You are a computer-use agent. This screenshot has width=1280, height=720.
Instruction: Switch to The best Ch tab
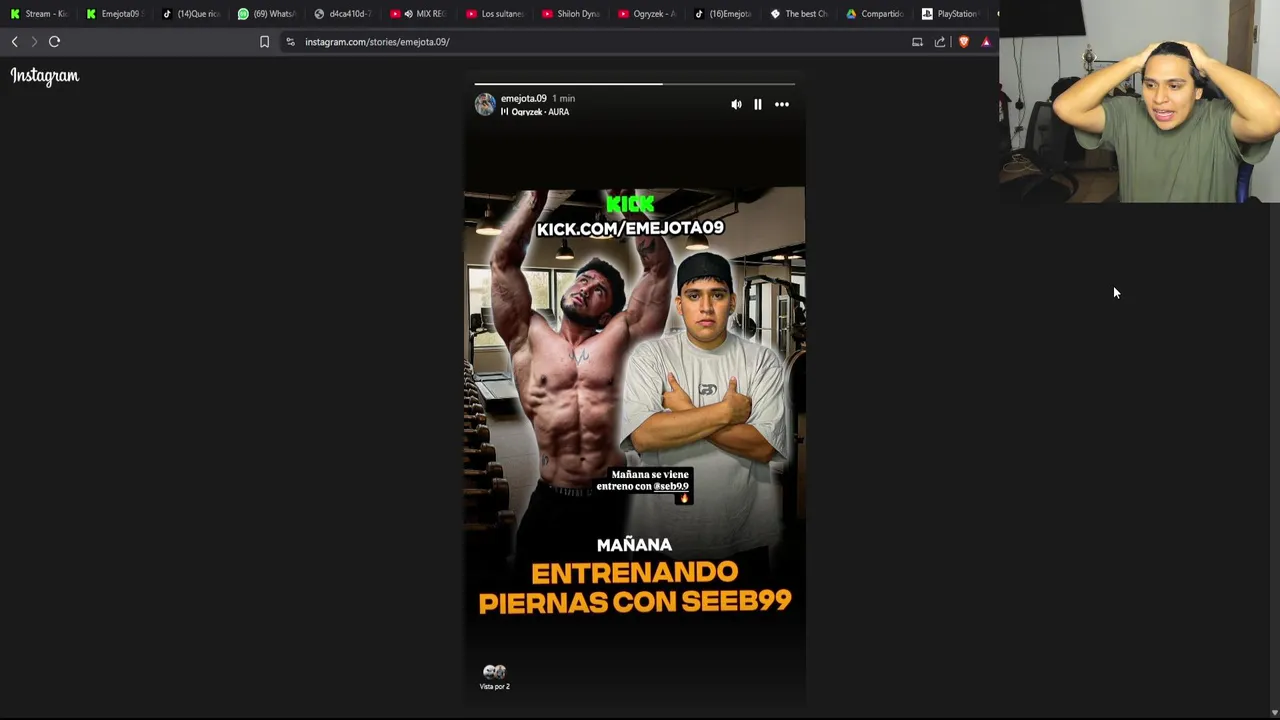[x=798, y=14]
